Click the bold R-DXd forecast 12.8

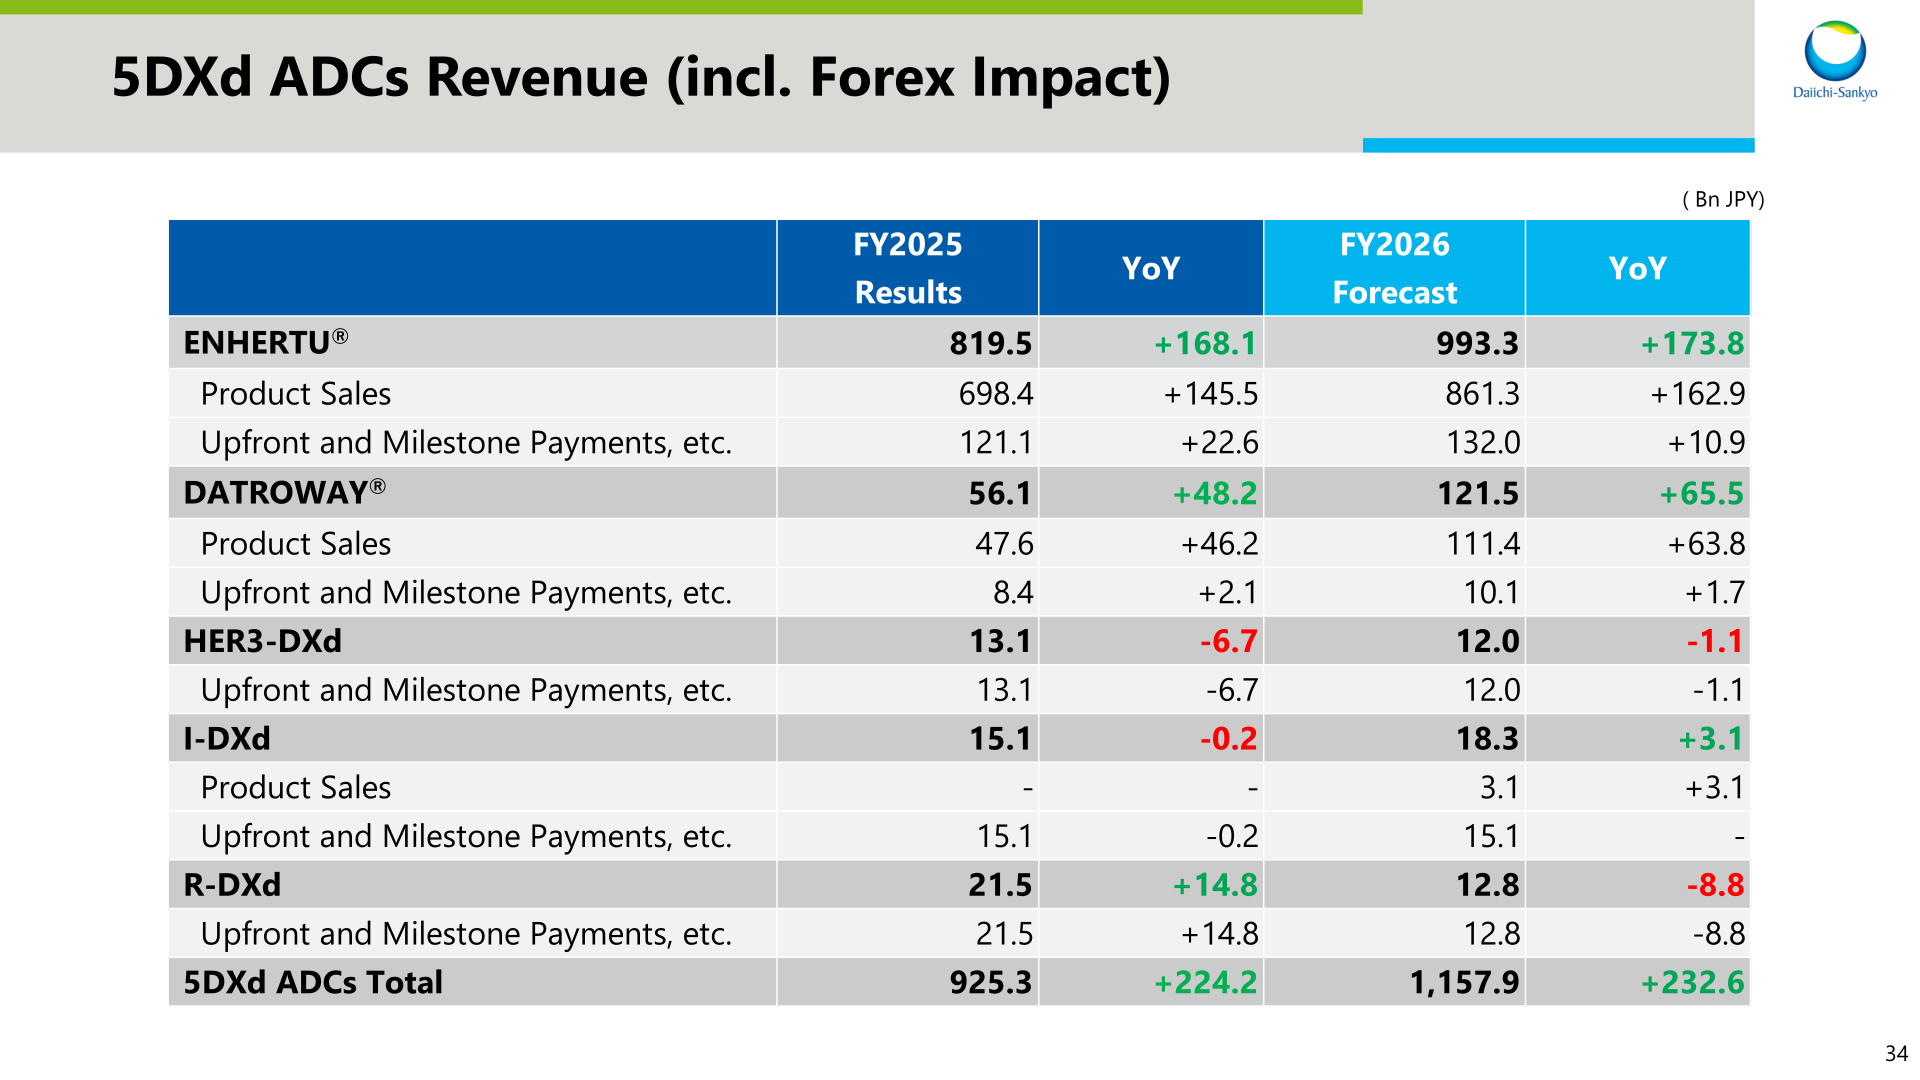coord(1488,884)
